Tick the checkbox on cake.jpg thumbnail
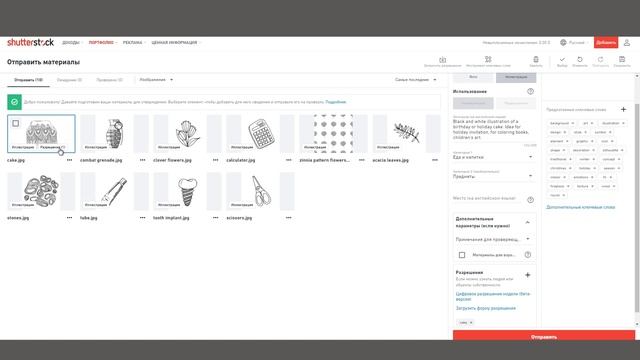 click(x=16, y=123)
